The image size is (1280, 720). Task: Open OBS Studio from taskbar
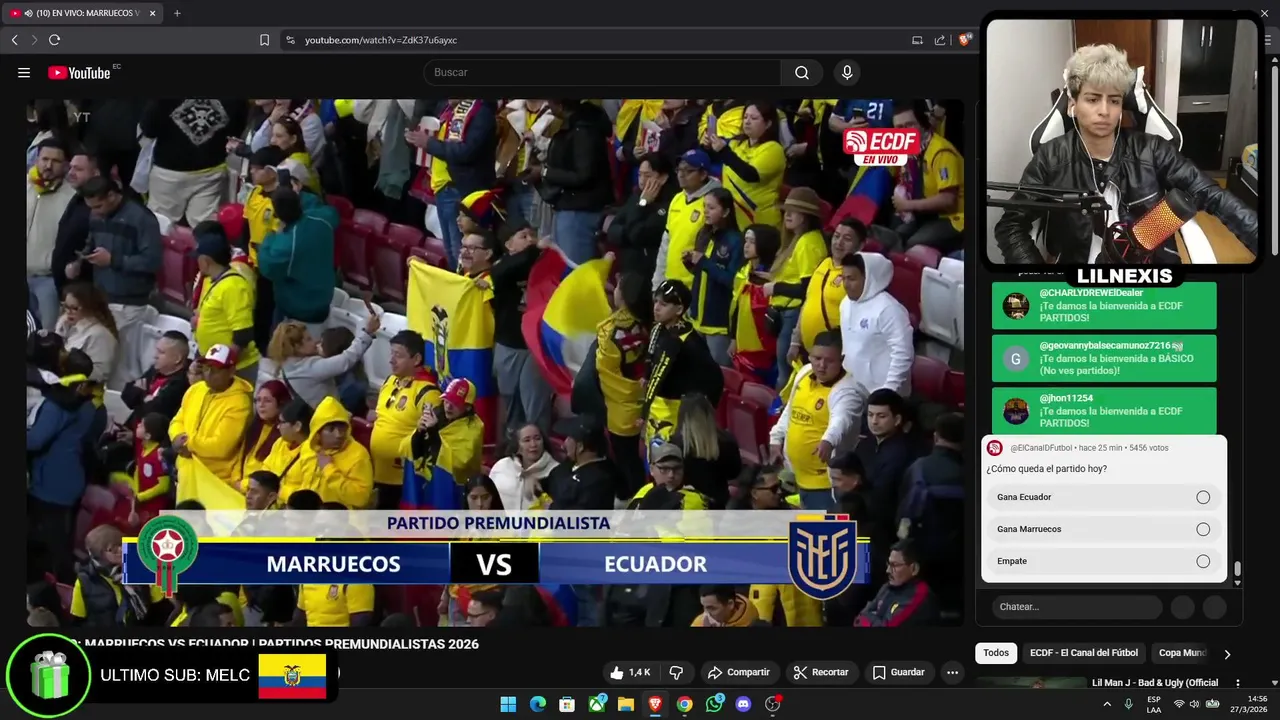click(772, 704)
